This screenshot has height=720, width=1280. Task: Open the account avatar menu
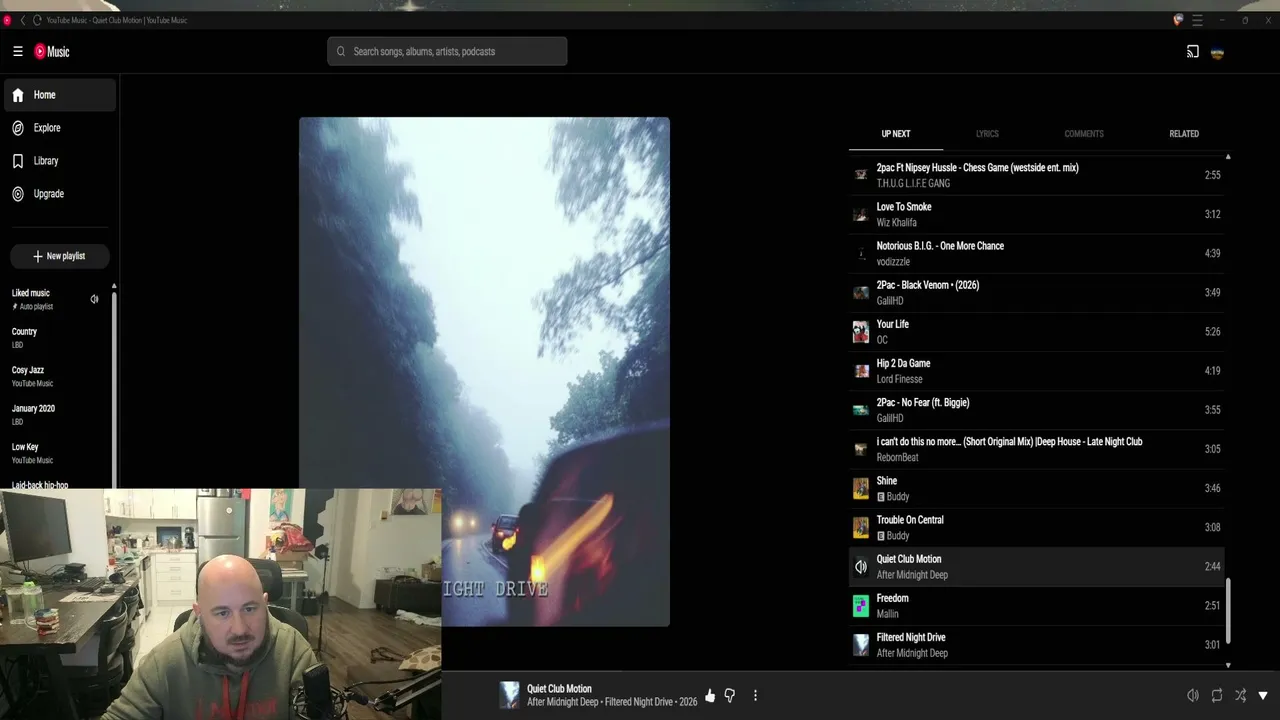coord(1217,52)
